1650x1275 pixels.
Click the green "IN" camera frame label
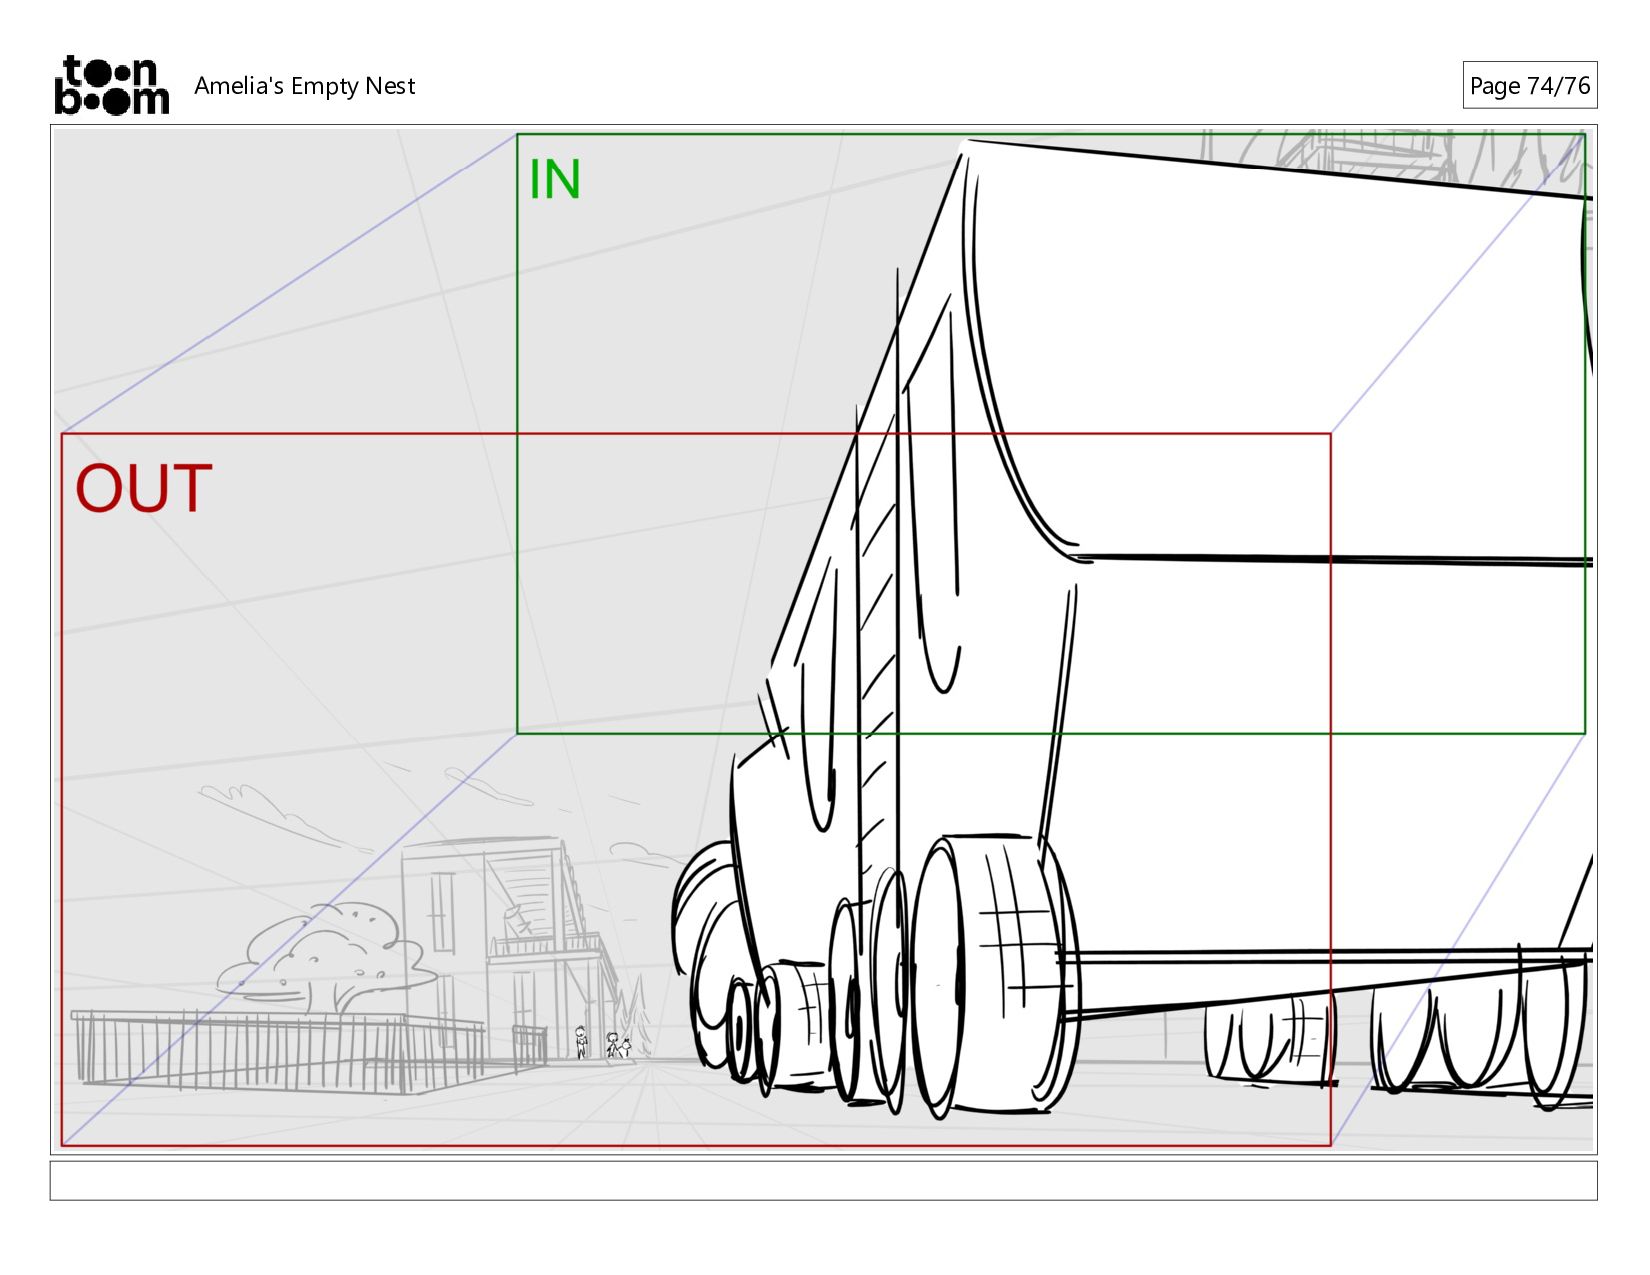click(x=554, y=180)
